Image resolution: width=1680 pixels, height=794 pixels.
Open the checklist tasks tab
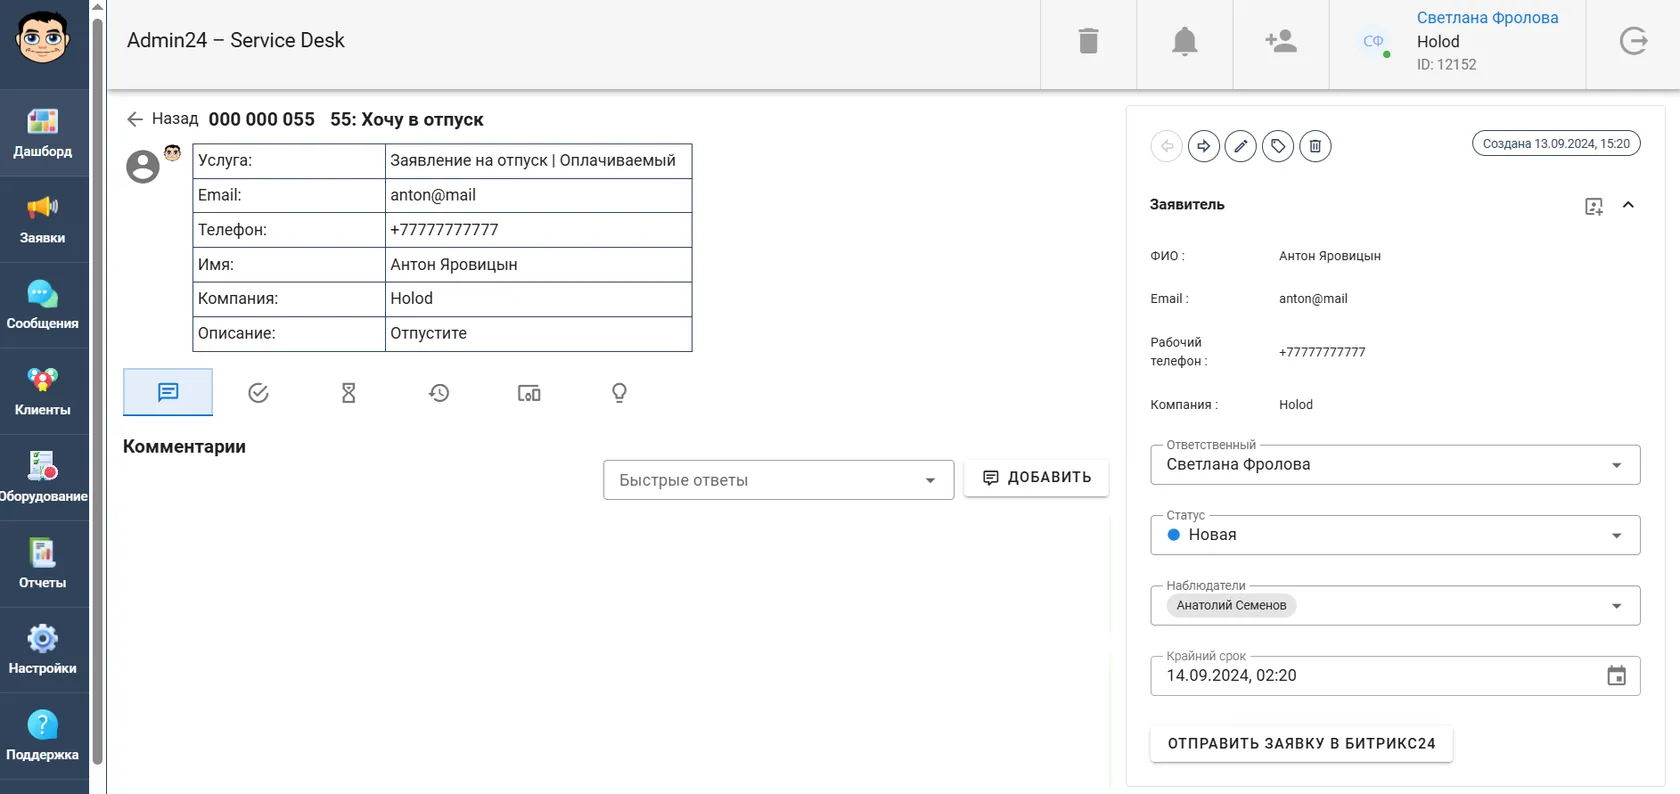258,393
